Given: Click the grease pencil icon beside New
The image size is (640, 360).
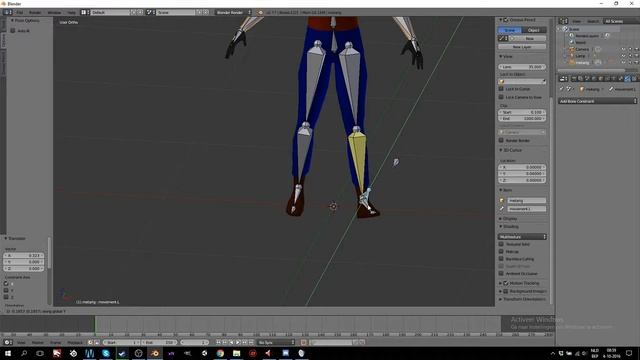Looking at the screenshot, I should pos(502,38).
